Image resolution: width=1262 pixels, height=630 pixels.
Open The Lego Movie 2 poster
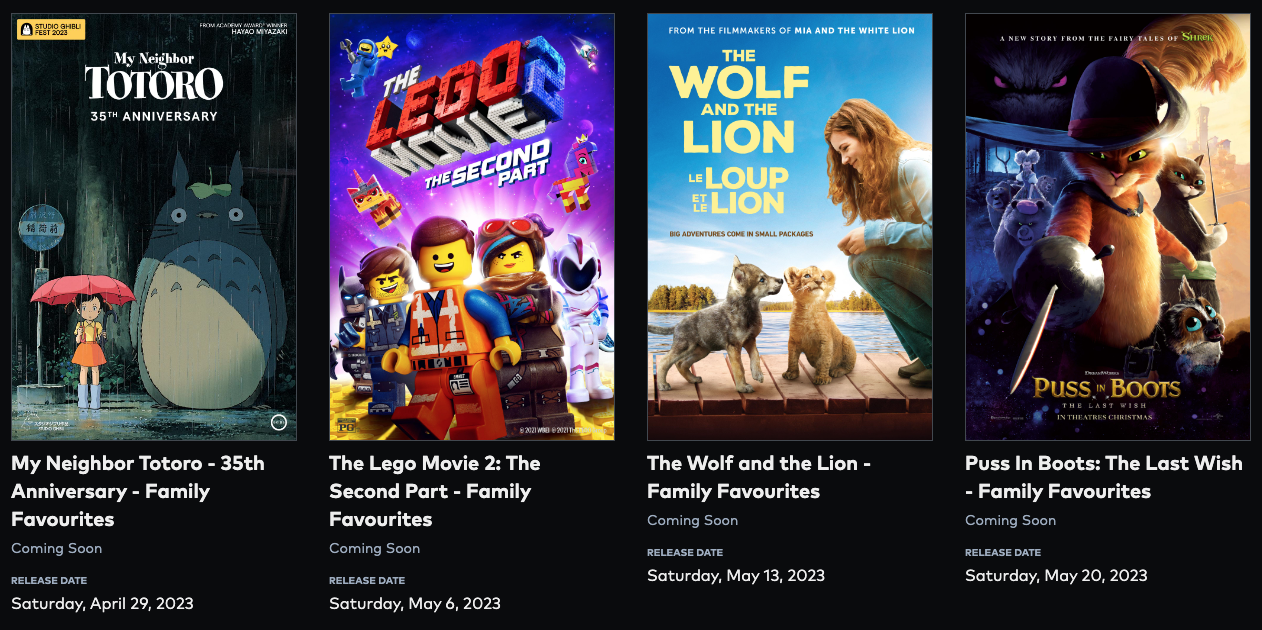[x=472, y=227]
